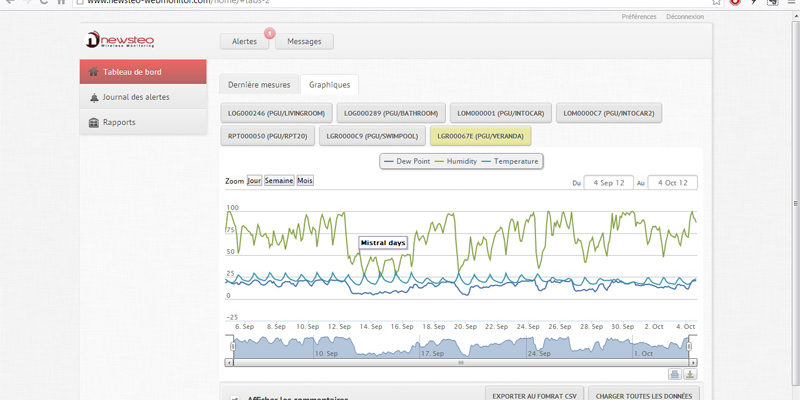Open Préférences link
This screenshot has height=400, width=800.
click(639, 17)
